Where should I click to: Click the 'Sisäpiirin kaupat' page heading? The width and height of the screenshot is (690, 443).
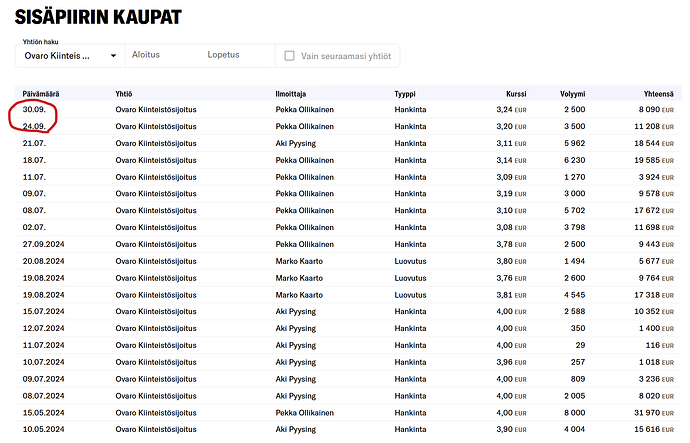(98, 17)
